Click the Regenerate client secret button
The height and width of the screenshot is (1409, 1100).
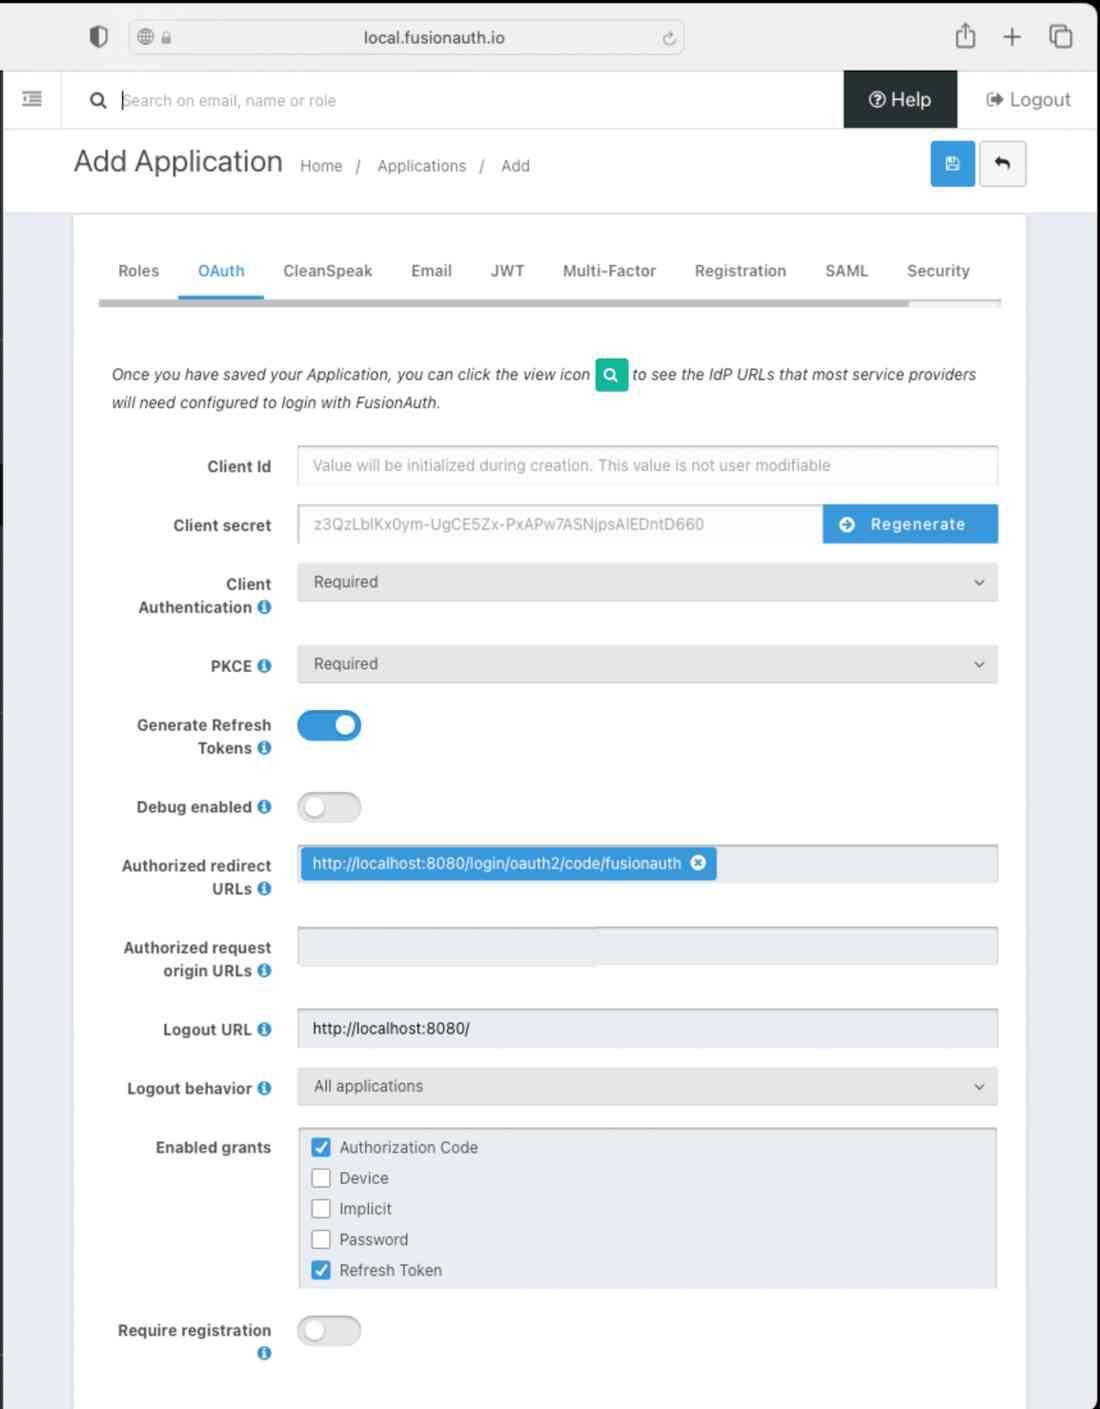[x=910, y=524]
